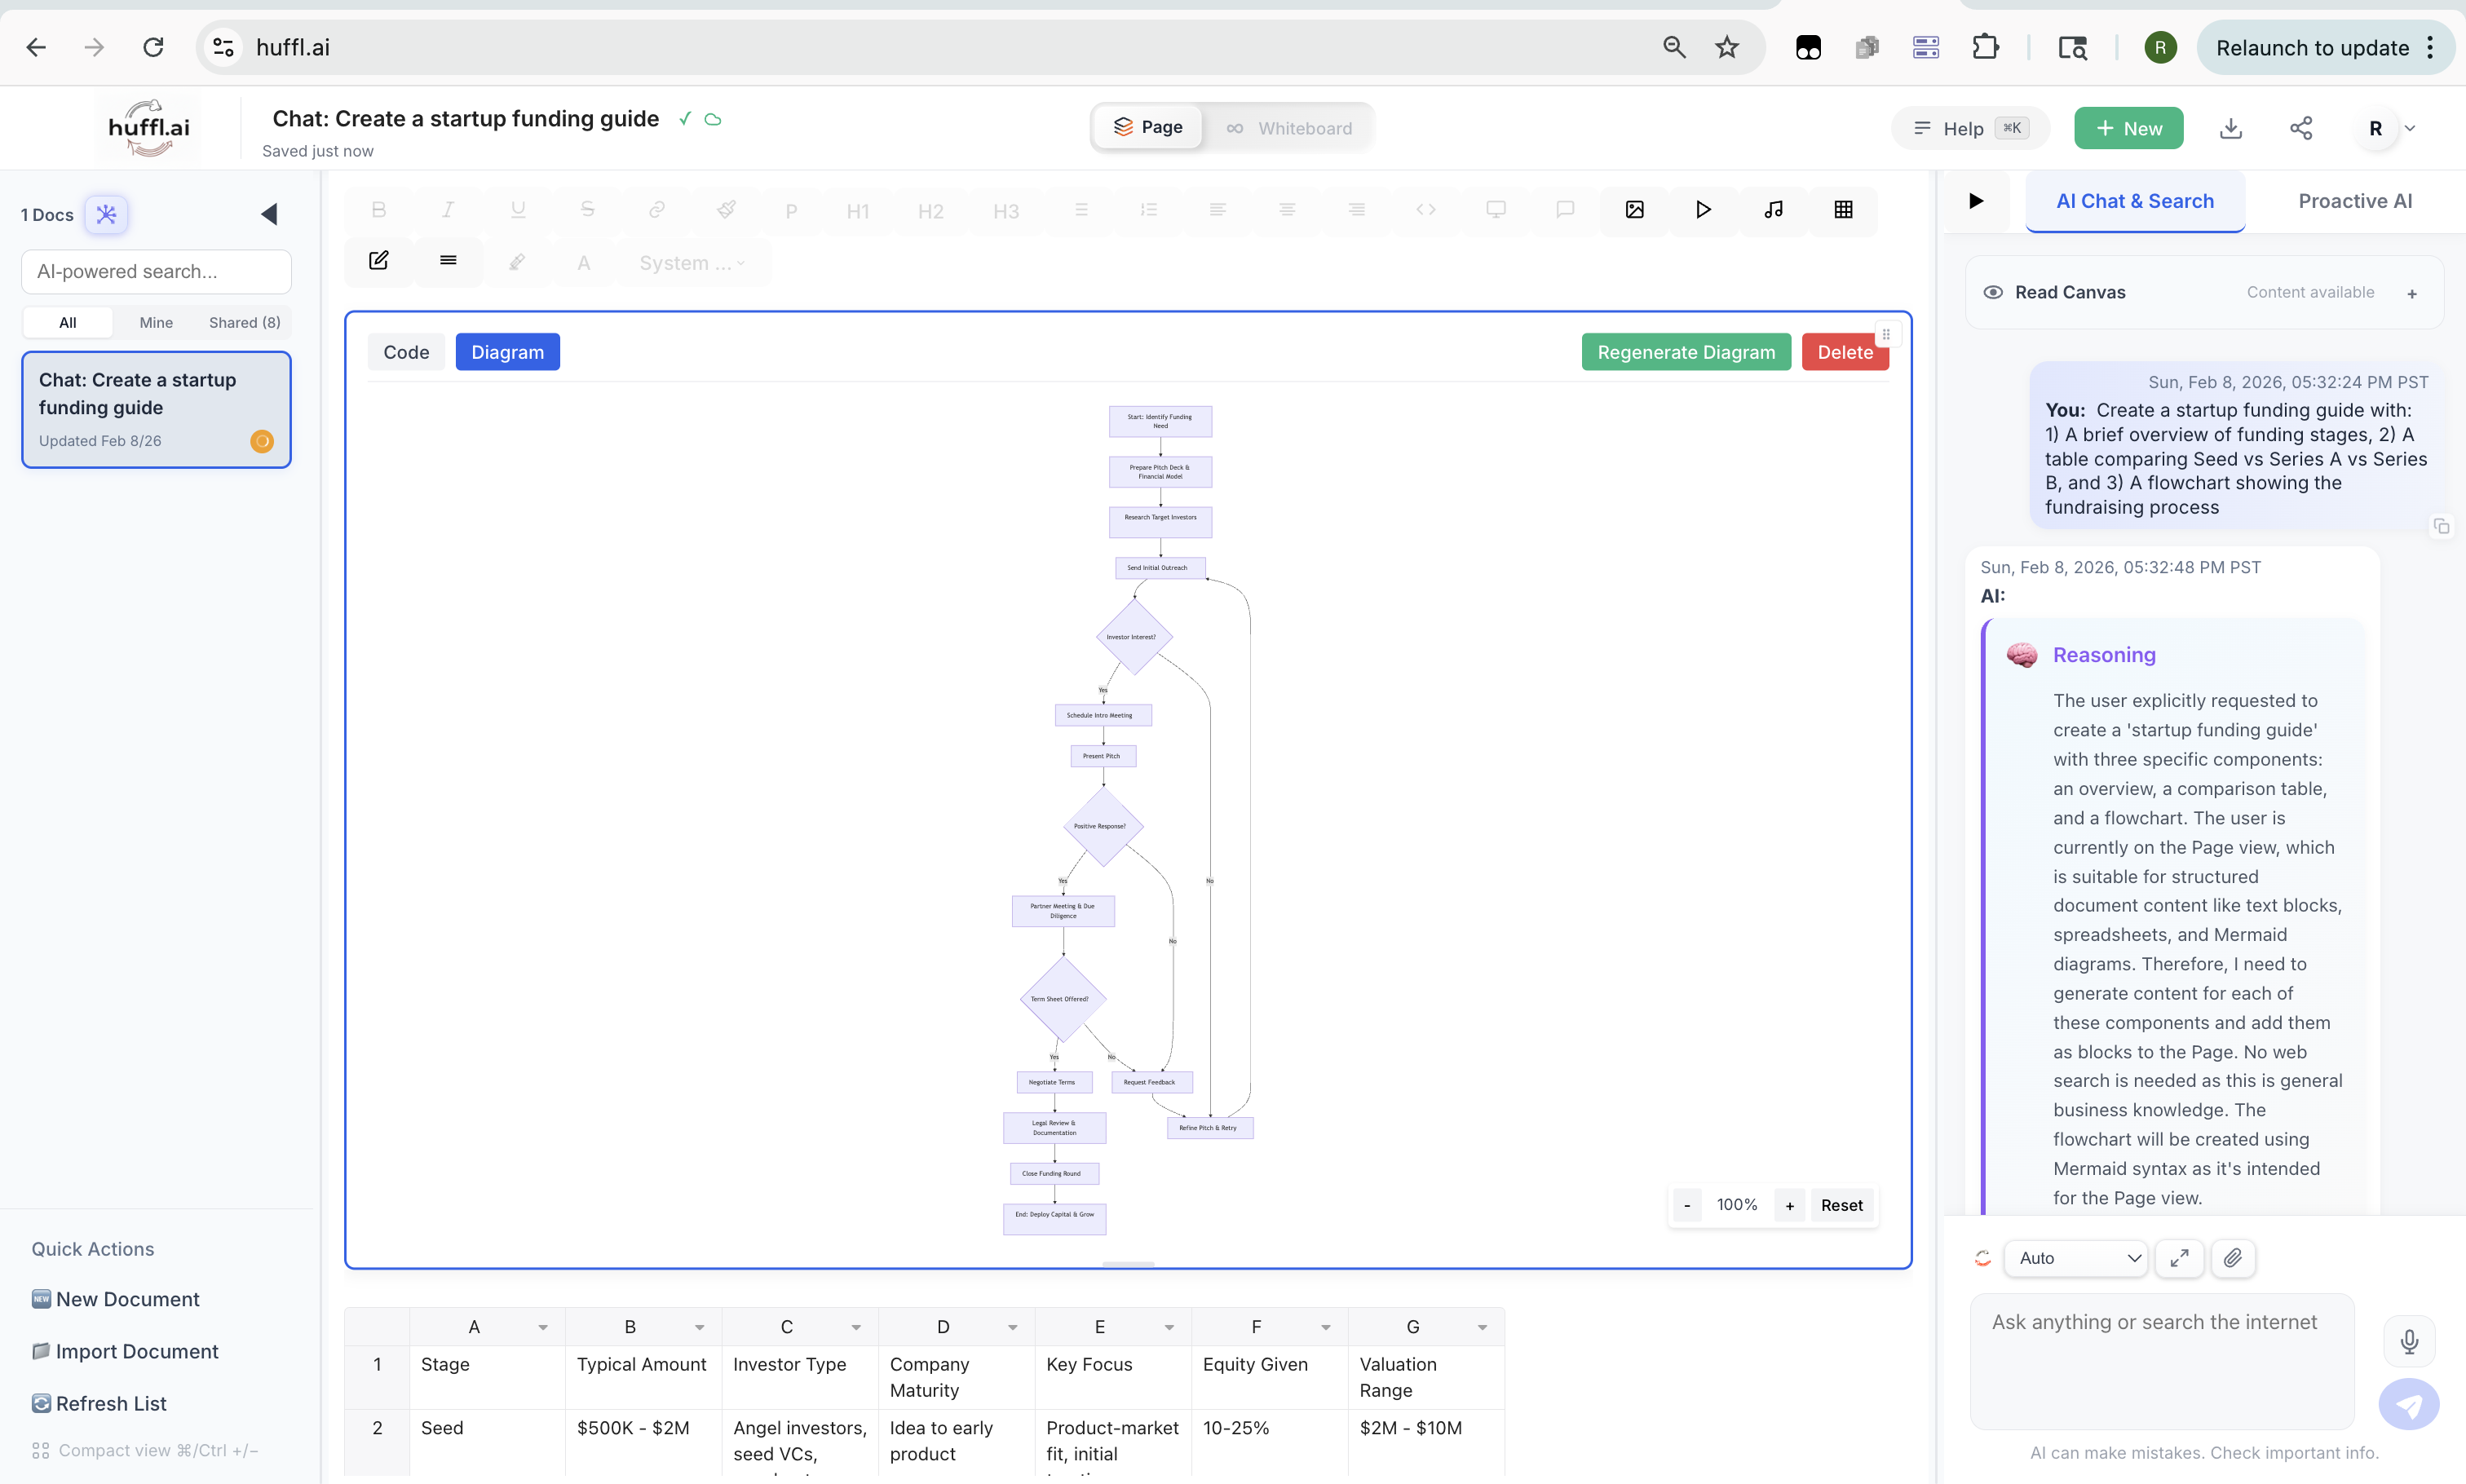The width and height of the screenshot is (2466, 1484).
Task: Insert a table using grid icon
Action: [1843, 209]
